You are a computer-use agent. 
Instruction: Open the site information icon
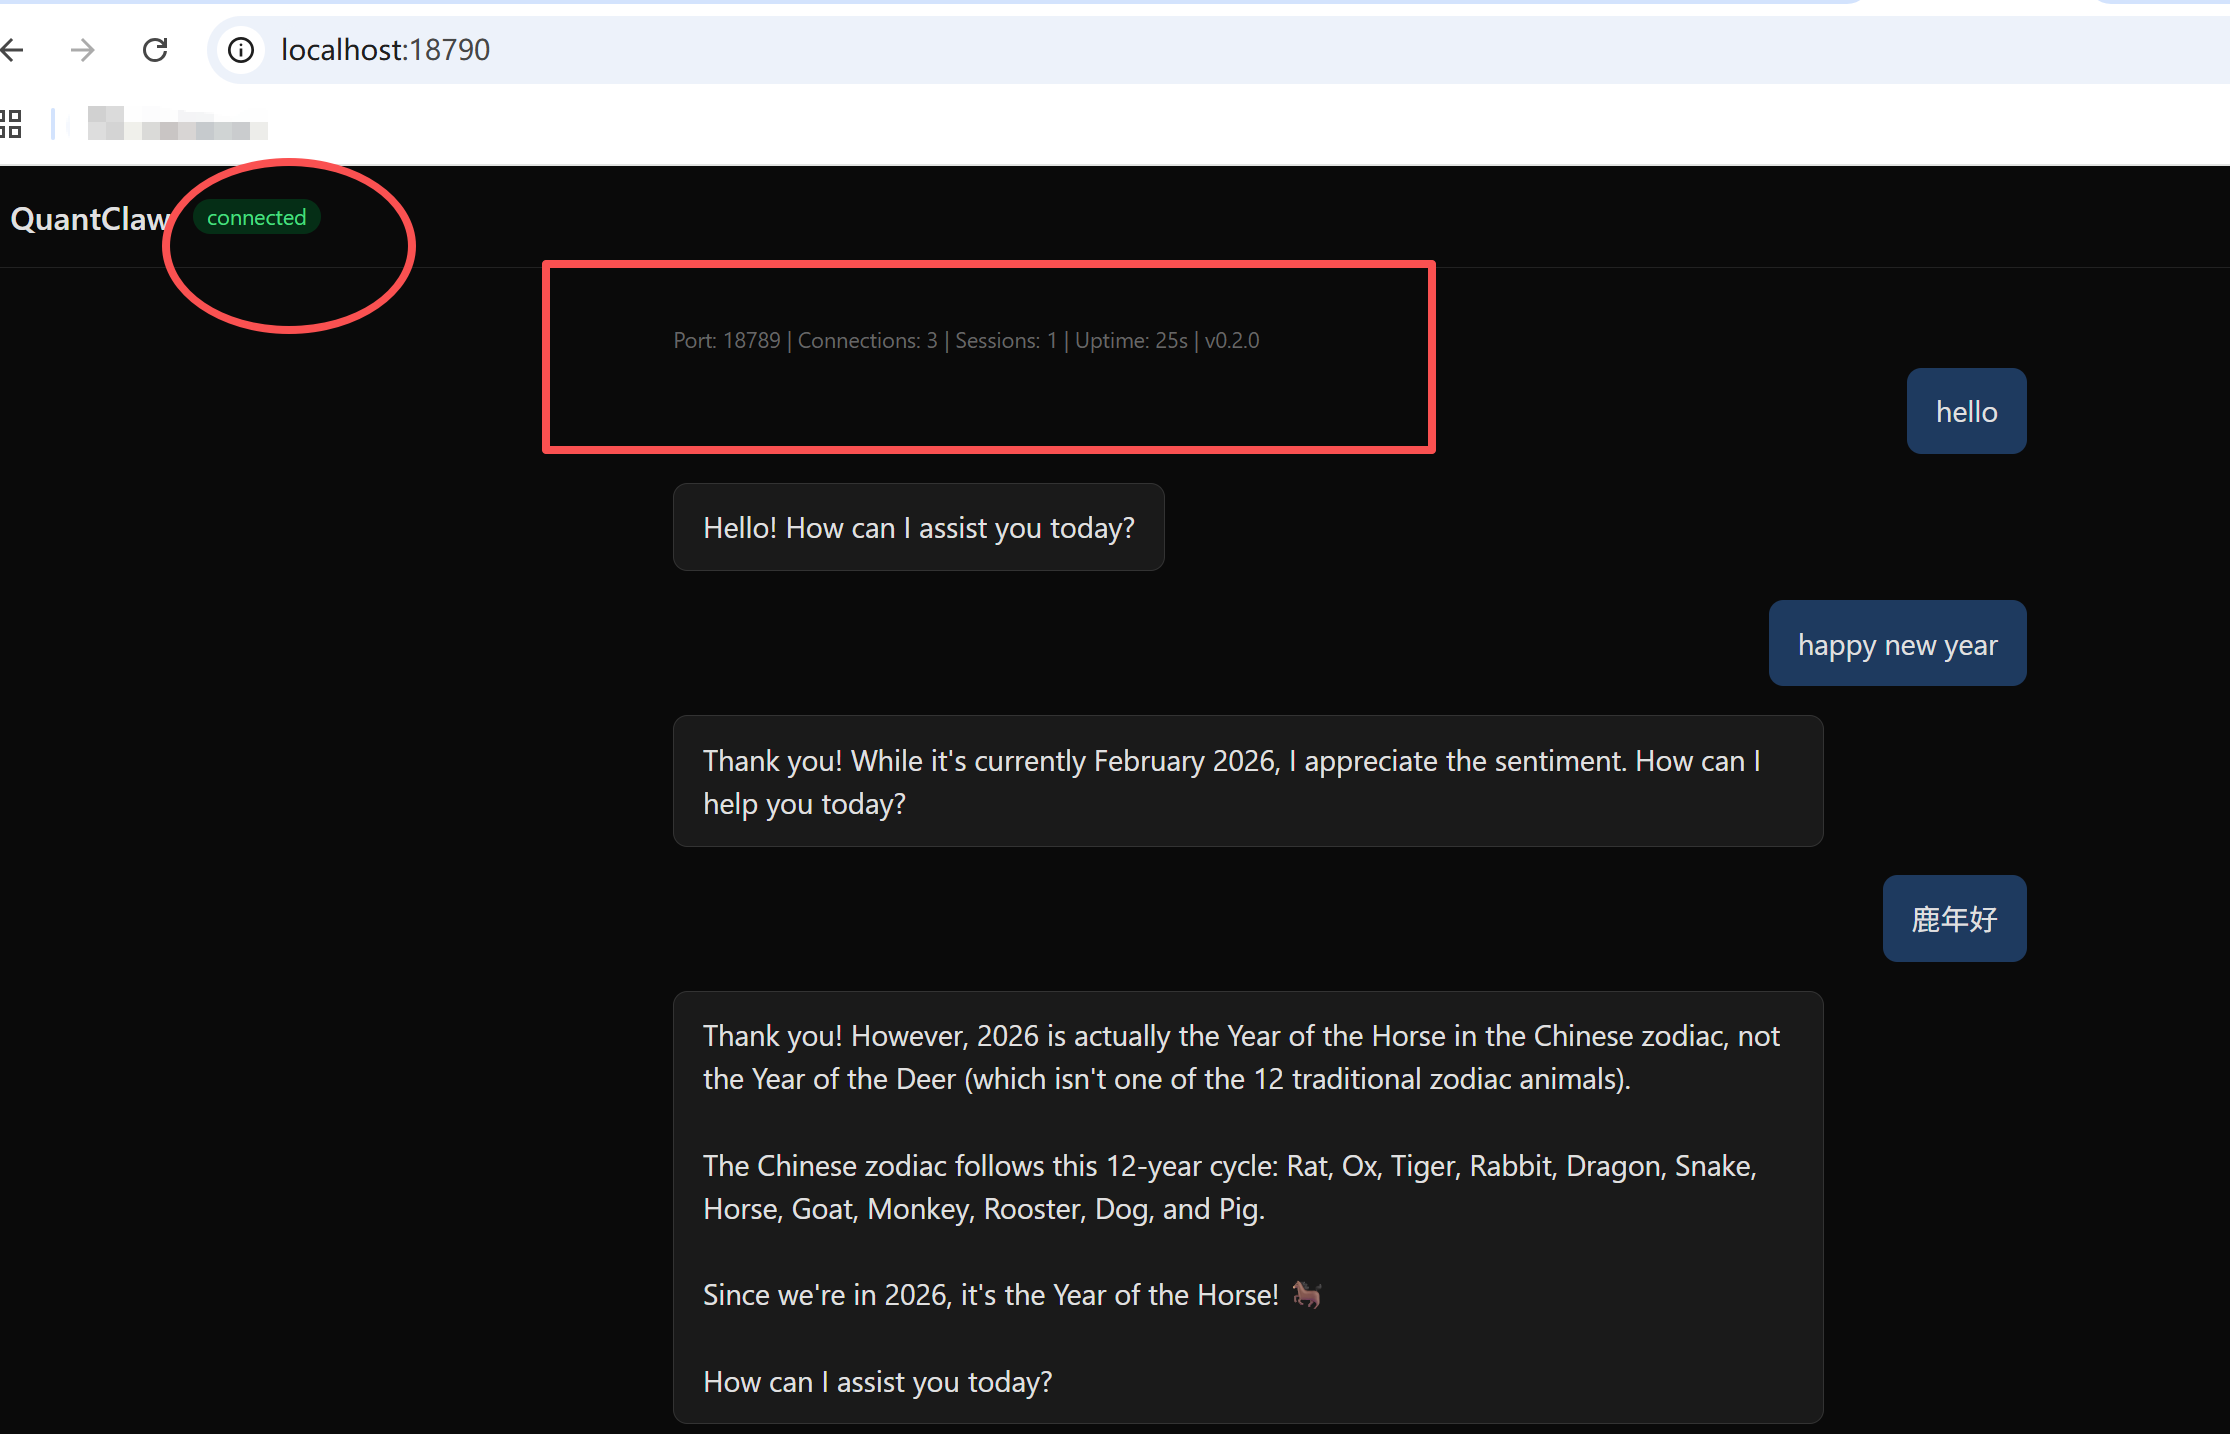[x=241, y=49]
